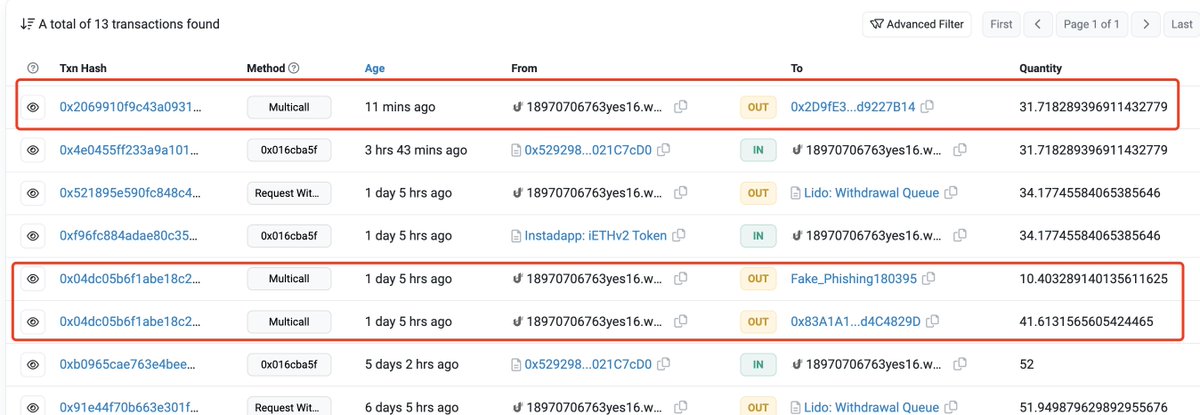The image size is (1200, 415).
Task: Preview details for transaction 0x521895e590fc848c4
Action: [x=33, y=193]
